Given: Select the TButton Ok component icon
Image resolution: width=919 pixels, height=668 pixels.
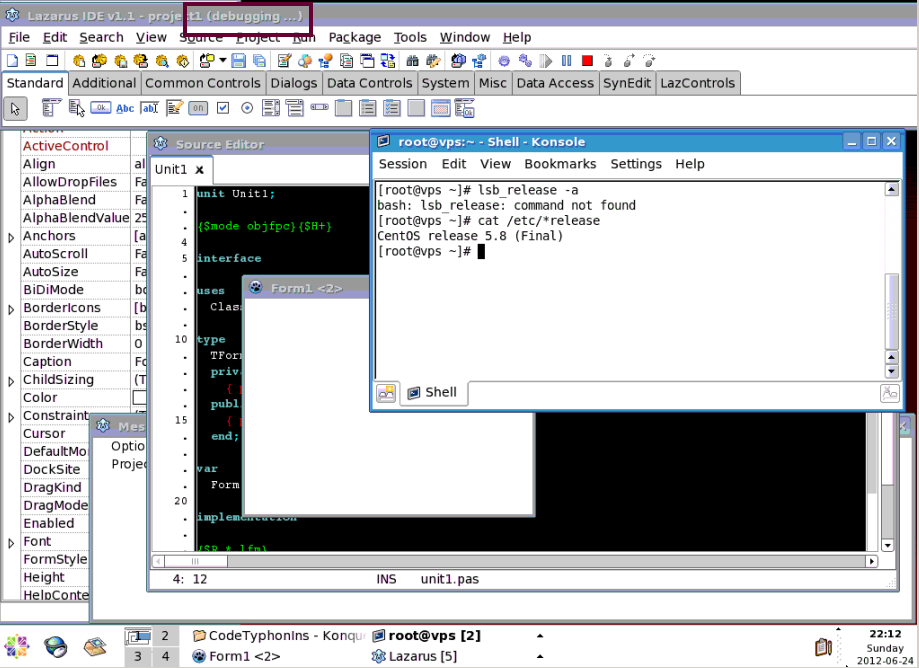Looking at the screenshot, I should point(101,108).
